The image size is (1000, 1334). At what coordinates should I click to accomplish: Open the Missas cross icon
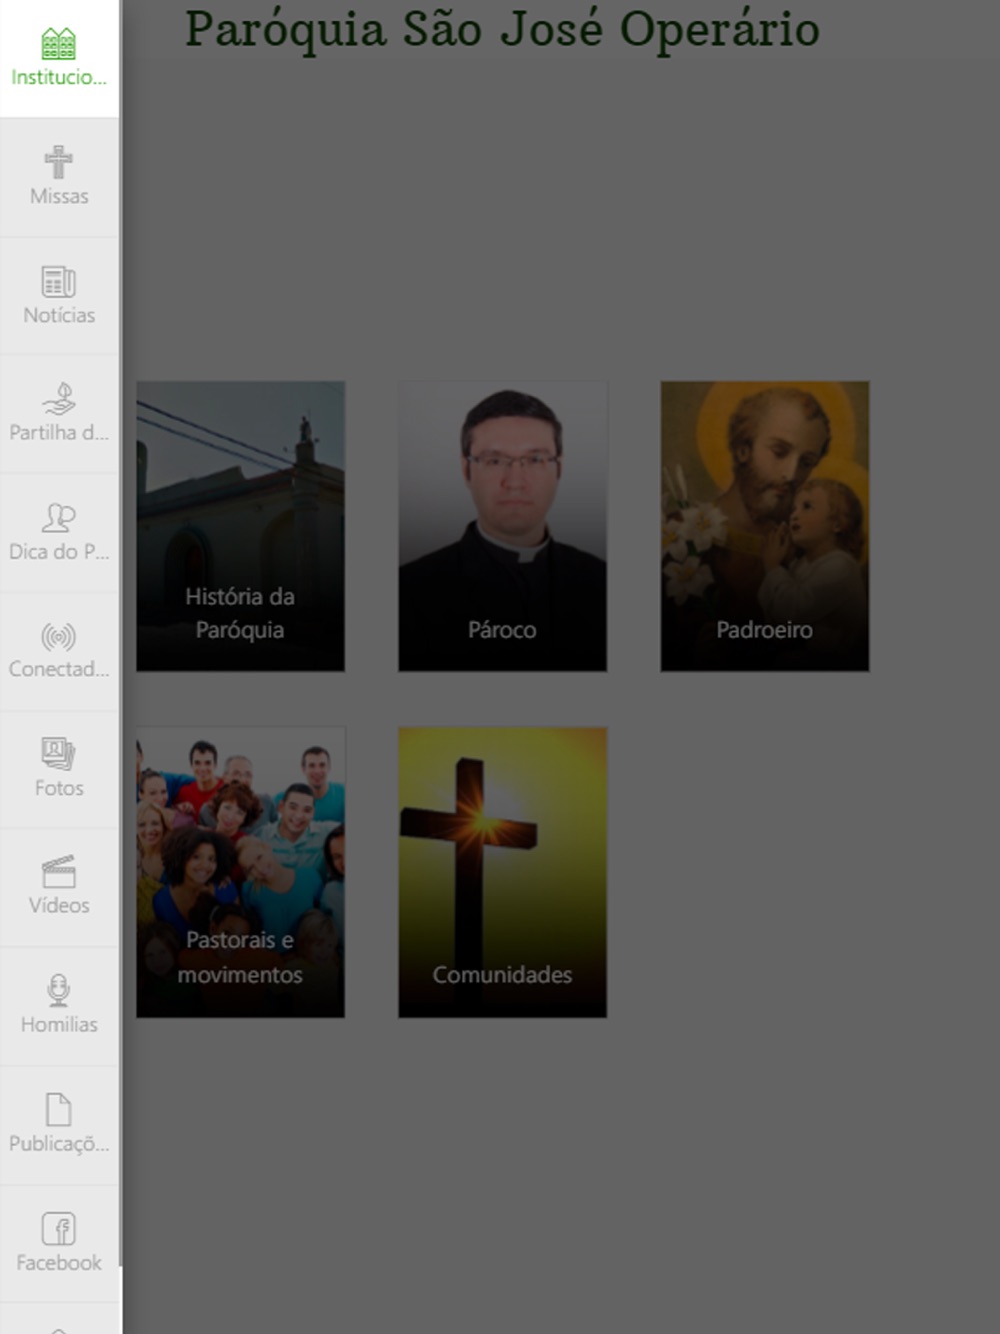pos(58,162)
